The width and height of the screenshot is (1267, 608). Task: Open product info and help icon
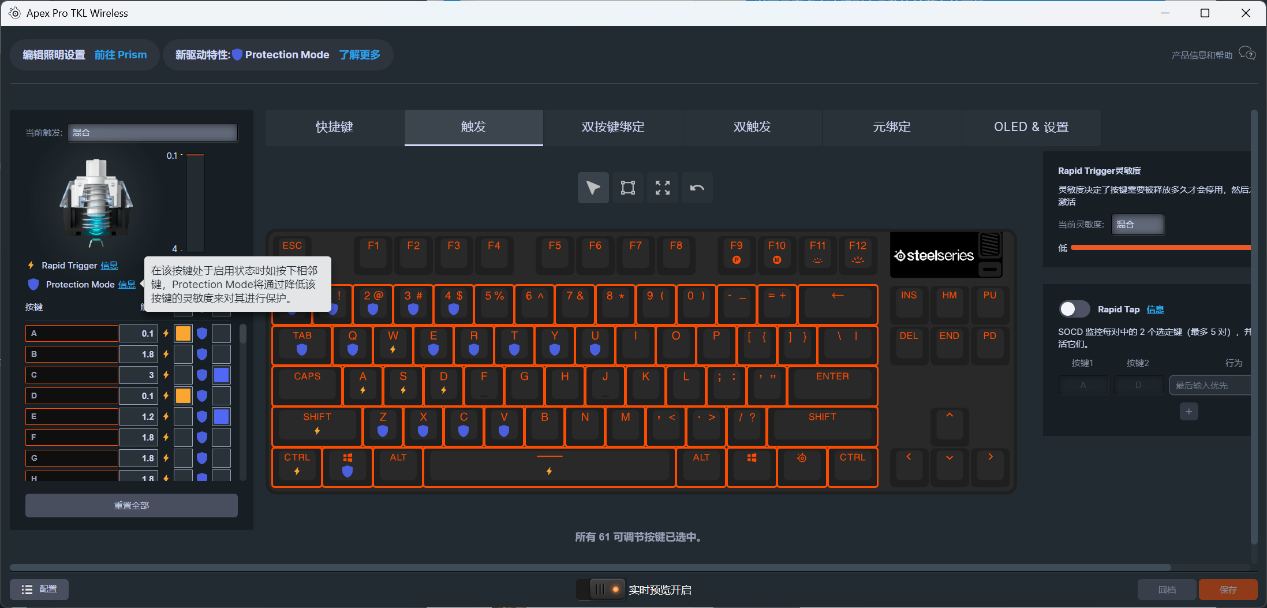(x=1246, y=54)
